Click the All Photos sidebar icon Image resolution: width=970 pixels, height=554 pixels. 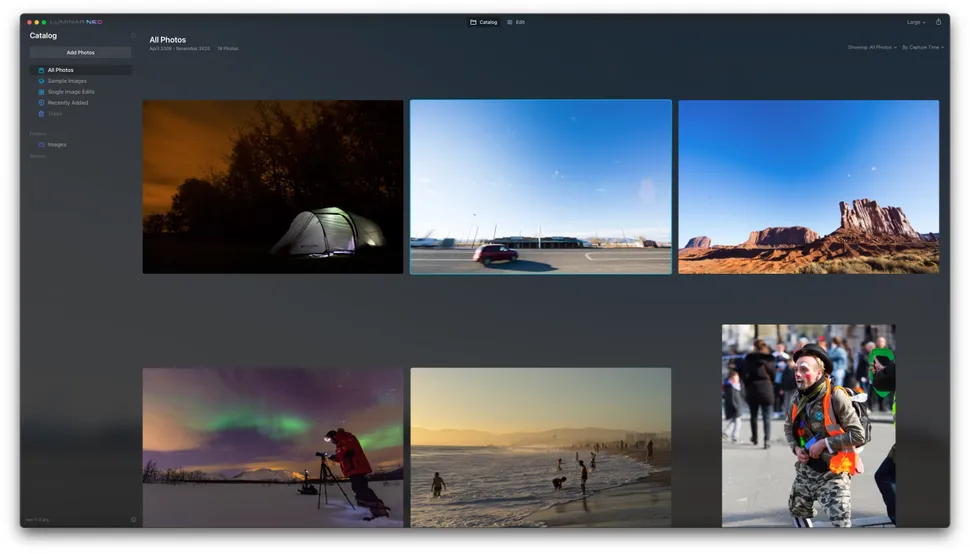pos(41,70)
